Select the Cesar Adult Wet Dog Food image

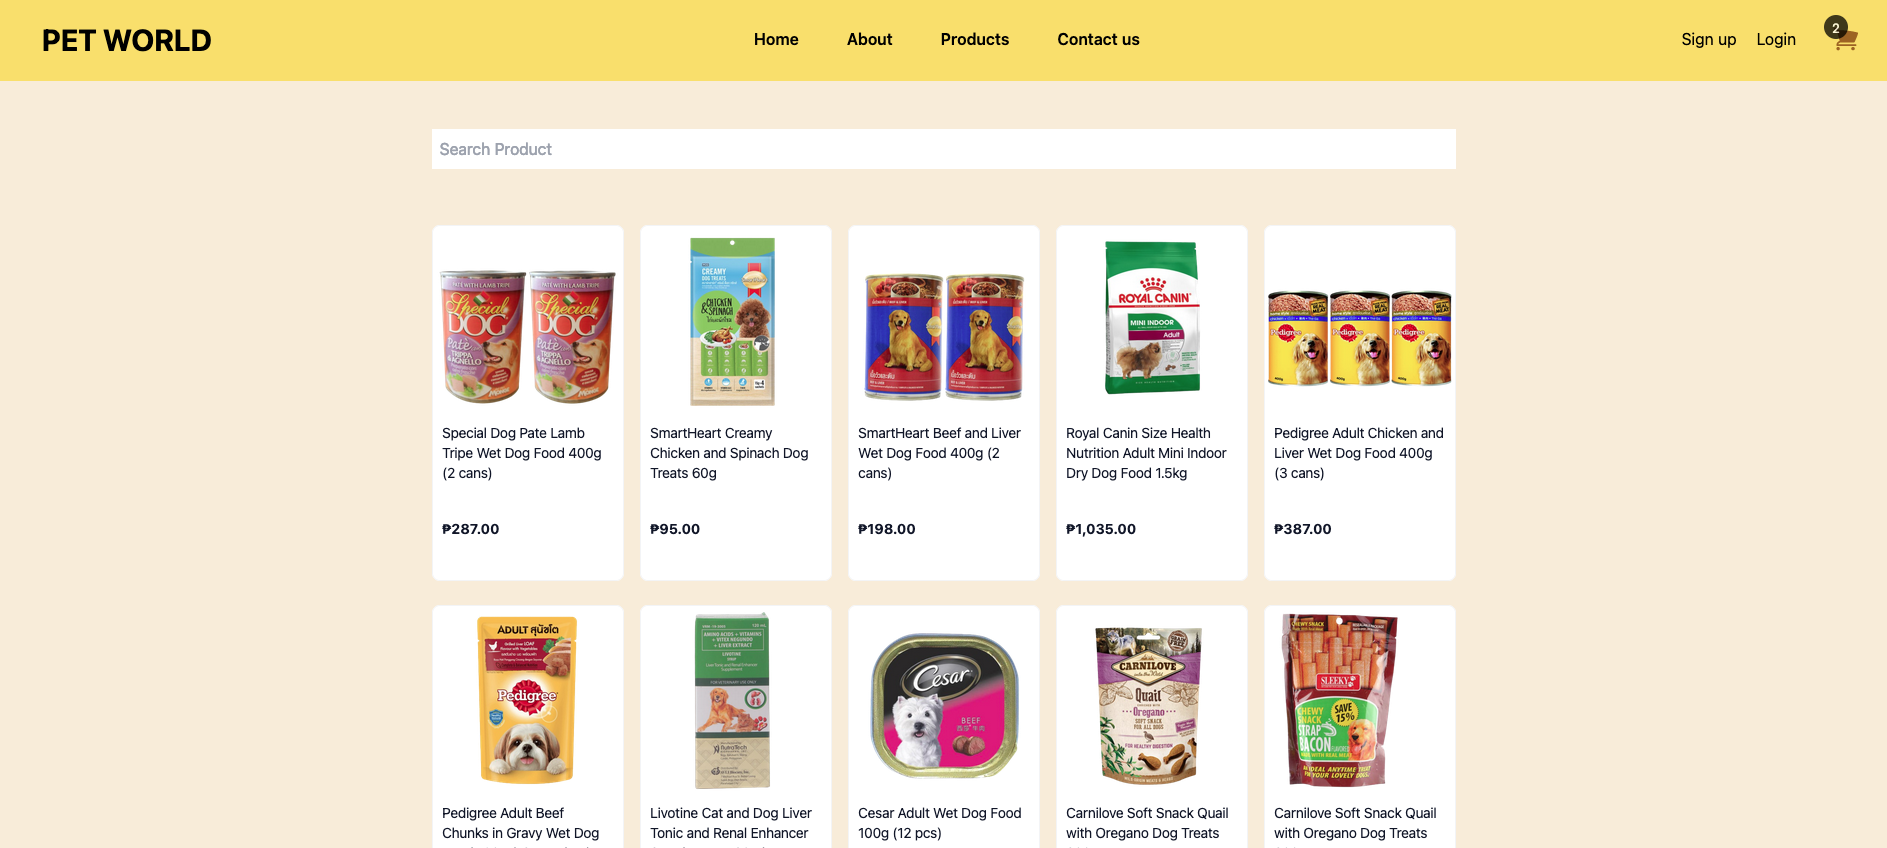(x=944, y=705)
